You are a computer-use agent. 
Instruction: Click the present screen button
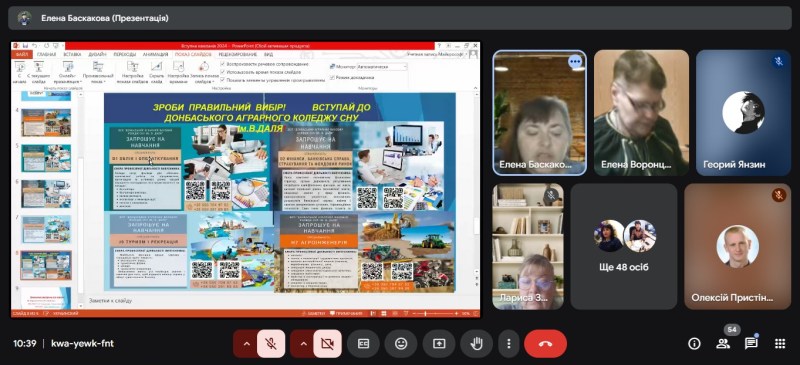(439, 344)
